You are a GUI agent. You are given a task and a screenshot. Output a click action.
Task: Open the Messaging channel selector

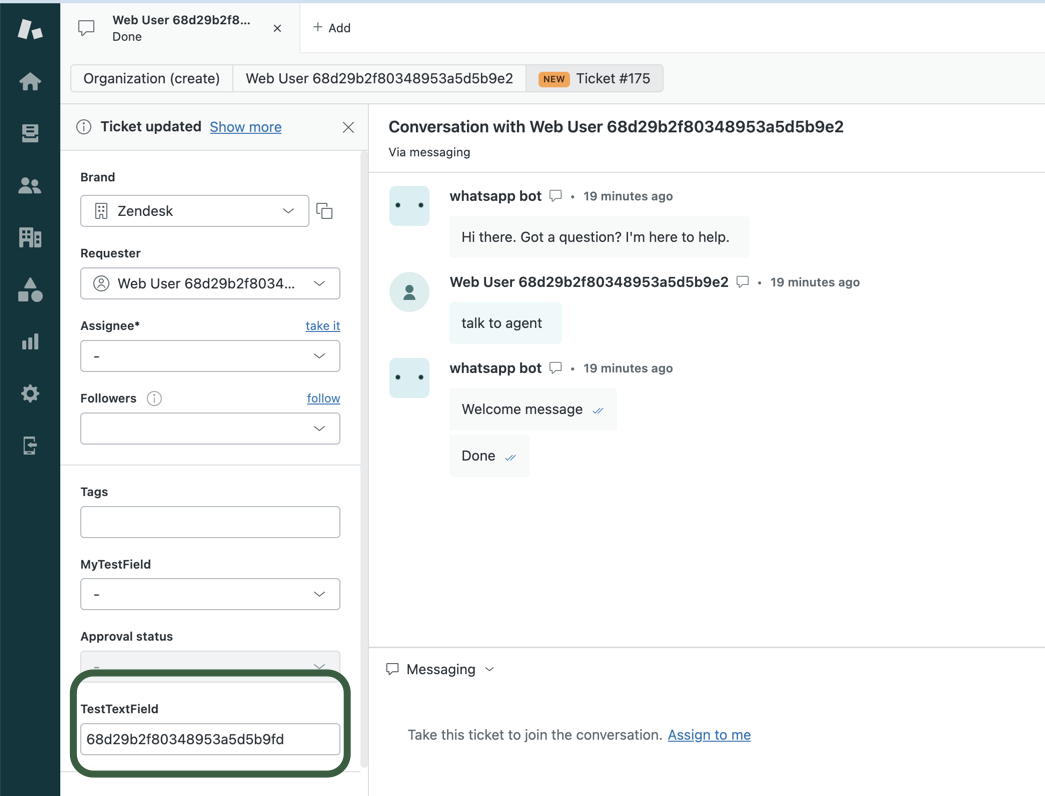[441, 669]
